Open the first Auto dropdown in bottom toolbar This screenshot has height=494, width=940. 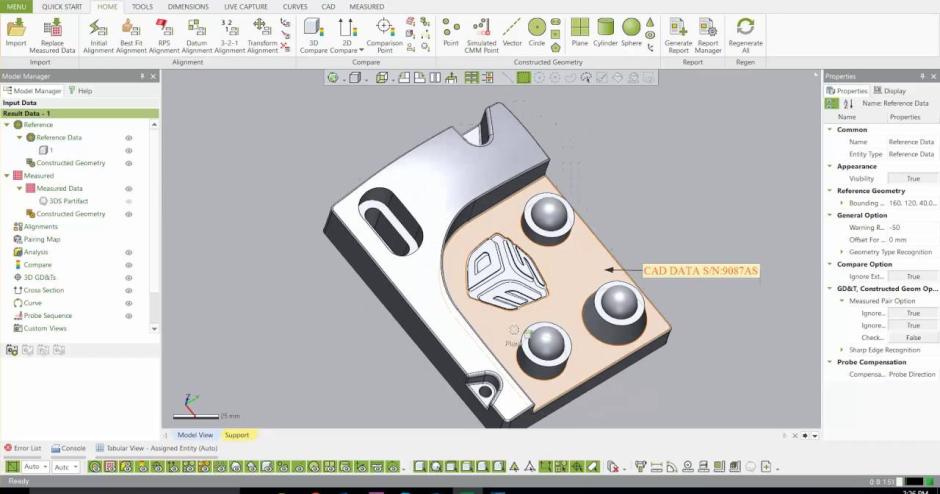[36, 466]
